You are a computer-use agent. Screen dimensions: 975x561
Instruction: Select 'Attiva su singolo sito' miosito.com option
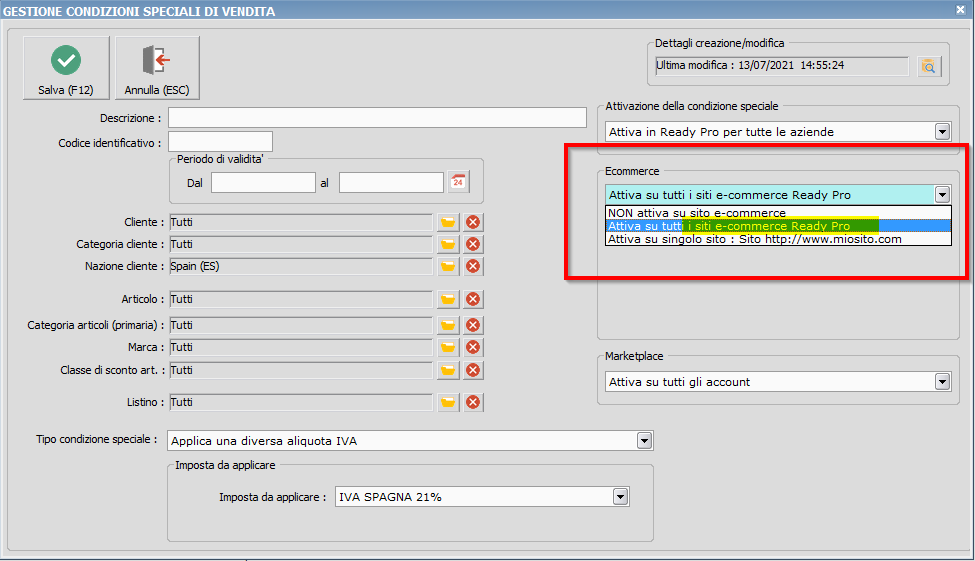[x=778, y=239]
